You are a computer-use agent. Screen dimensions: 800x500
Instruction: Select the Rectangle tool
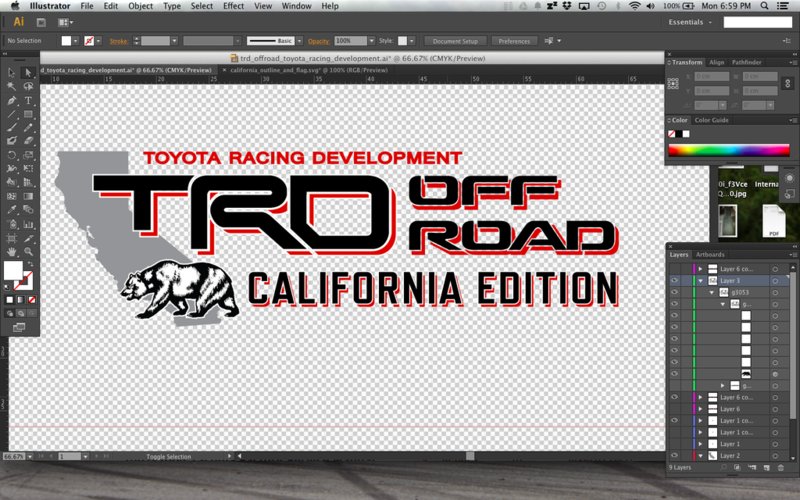[28, 114]
